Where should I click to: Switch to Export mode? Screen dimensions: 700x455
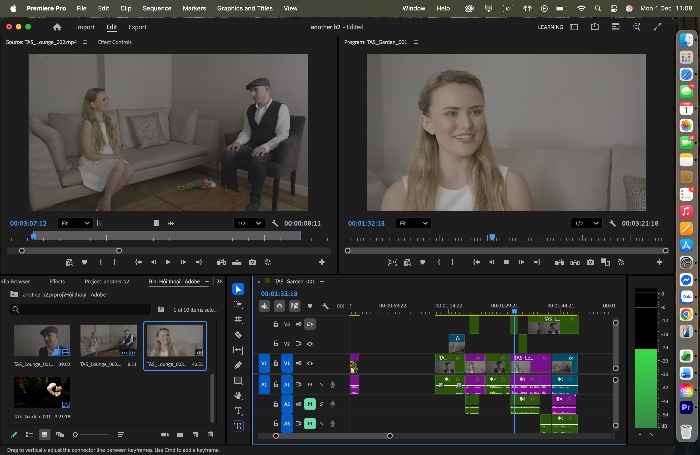(138, 27)
